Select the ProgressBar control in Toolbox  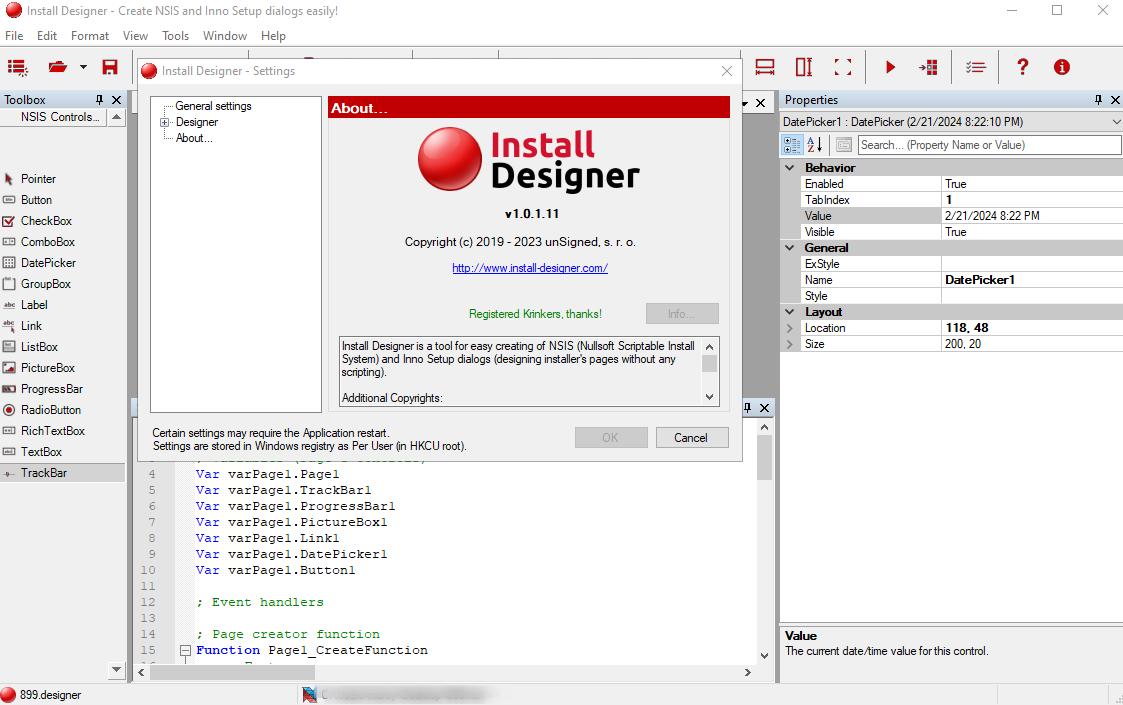click(52, 389)
